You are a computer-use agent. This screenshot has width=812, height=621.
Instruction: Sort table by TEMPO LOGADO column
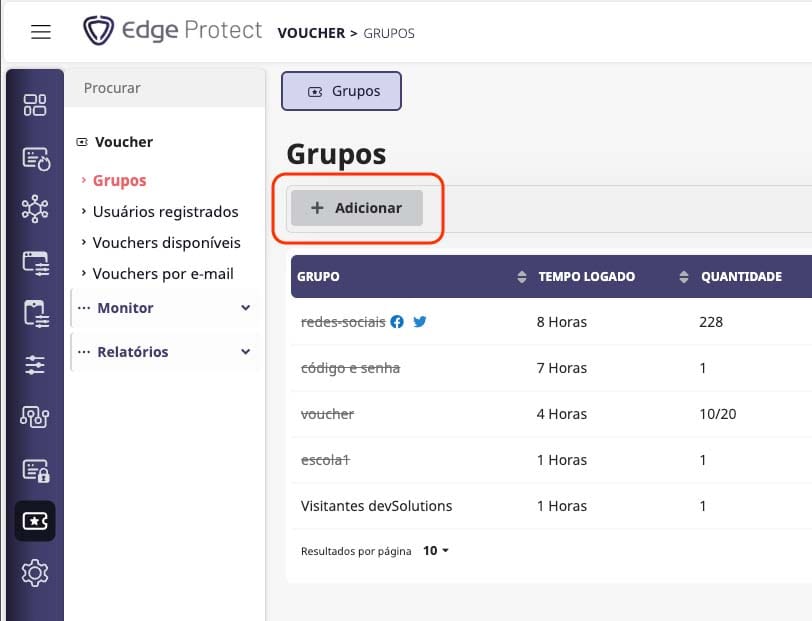(x=684, y=277)
